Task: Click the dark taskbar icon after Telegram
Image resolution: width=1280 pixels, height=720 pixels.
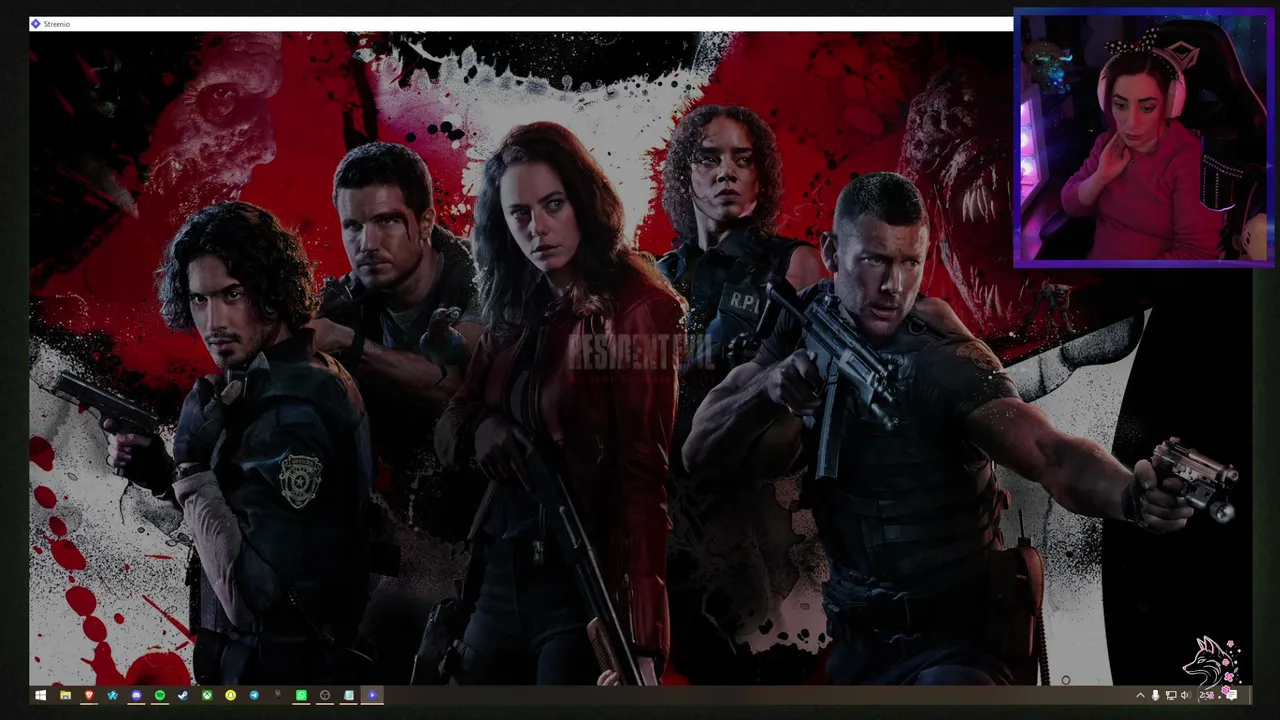Action: (x=278, y=695)
